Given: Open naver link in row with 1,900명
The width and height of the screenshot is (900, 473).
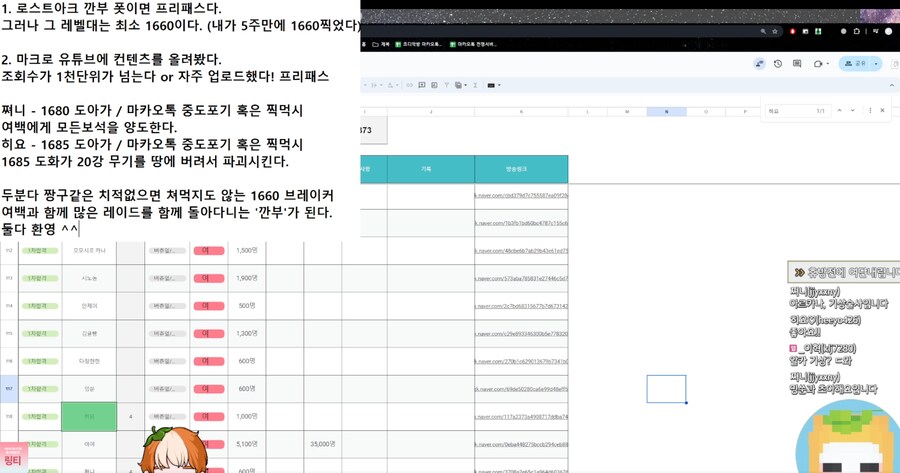Looking at the screenshot, I should click(521, 278).
